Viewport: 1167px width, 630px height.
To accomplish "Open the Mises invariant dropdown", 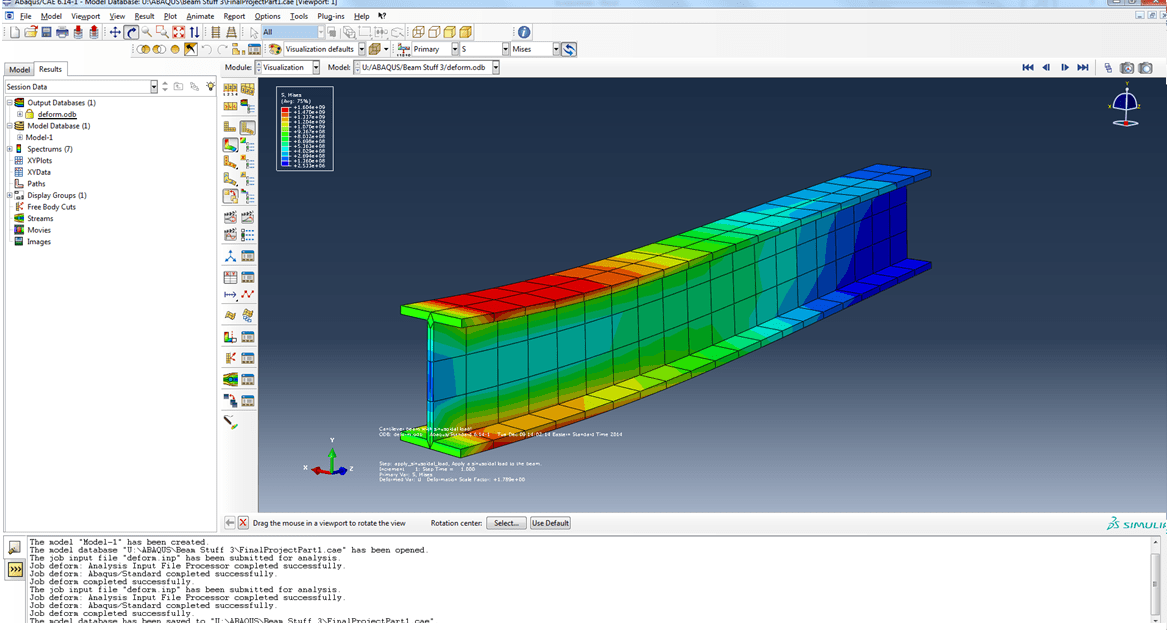I will click(x=556, y=49).
